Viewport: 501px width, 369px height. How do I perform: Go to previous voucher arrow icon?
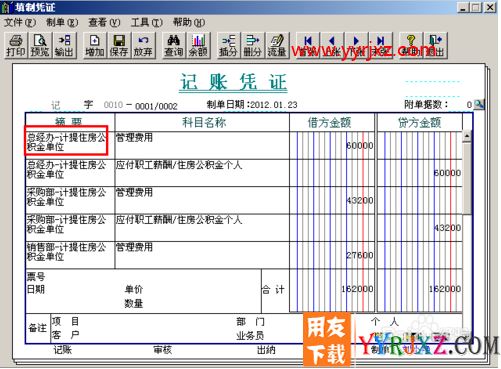(332, 45)
